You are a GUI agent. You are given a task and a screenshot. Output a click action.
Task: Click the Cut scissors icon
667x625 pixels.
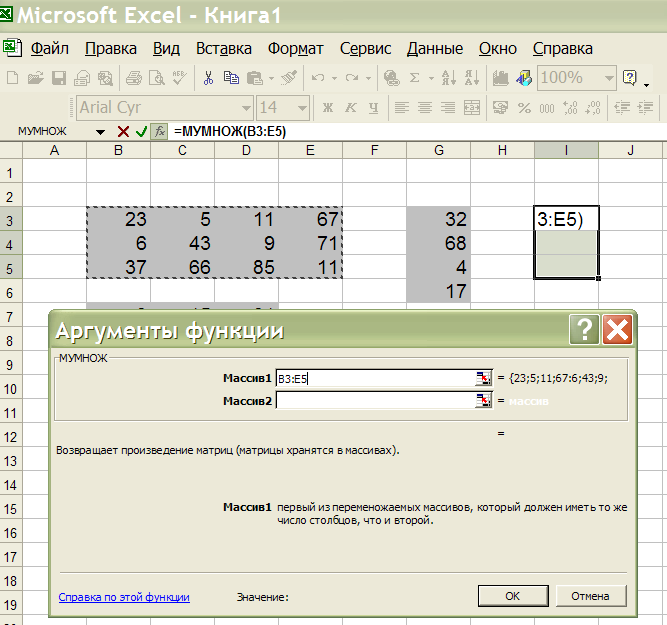[208, 78]
